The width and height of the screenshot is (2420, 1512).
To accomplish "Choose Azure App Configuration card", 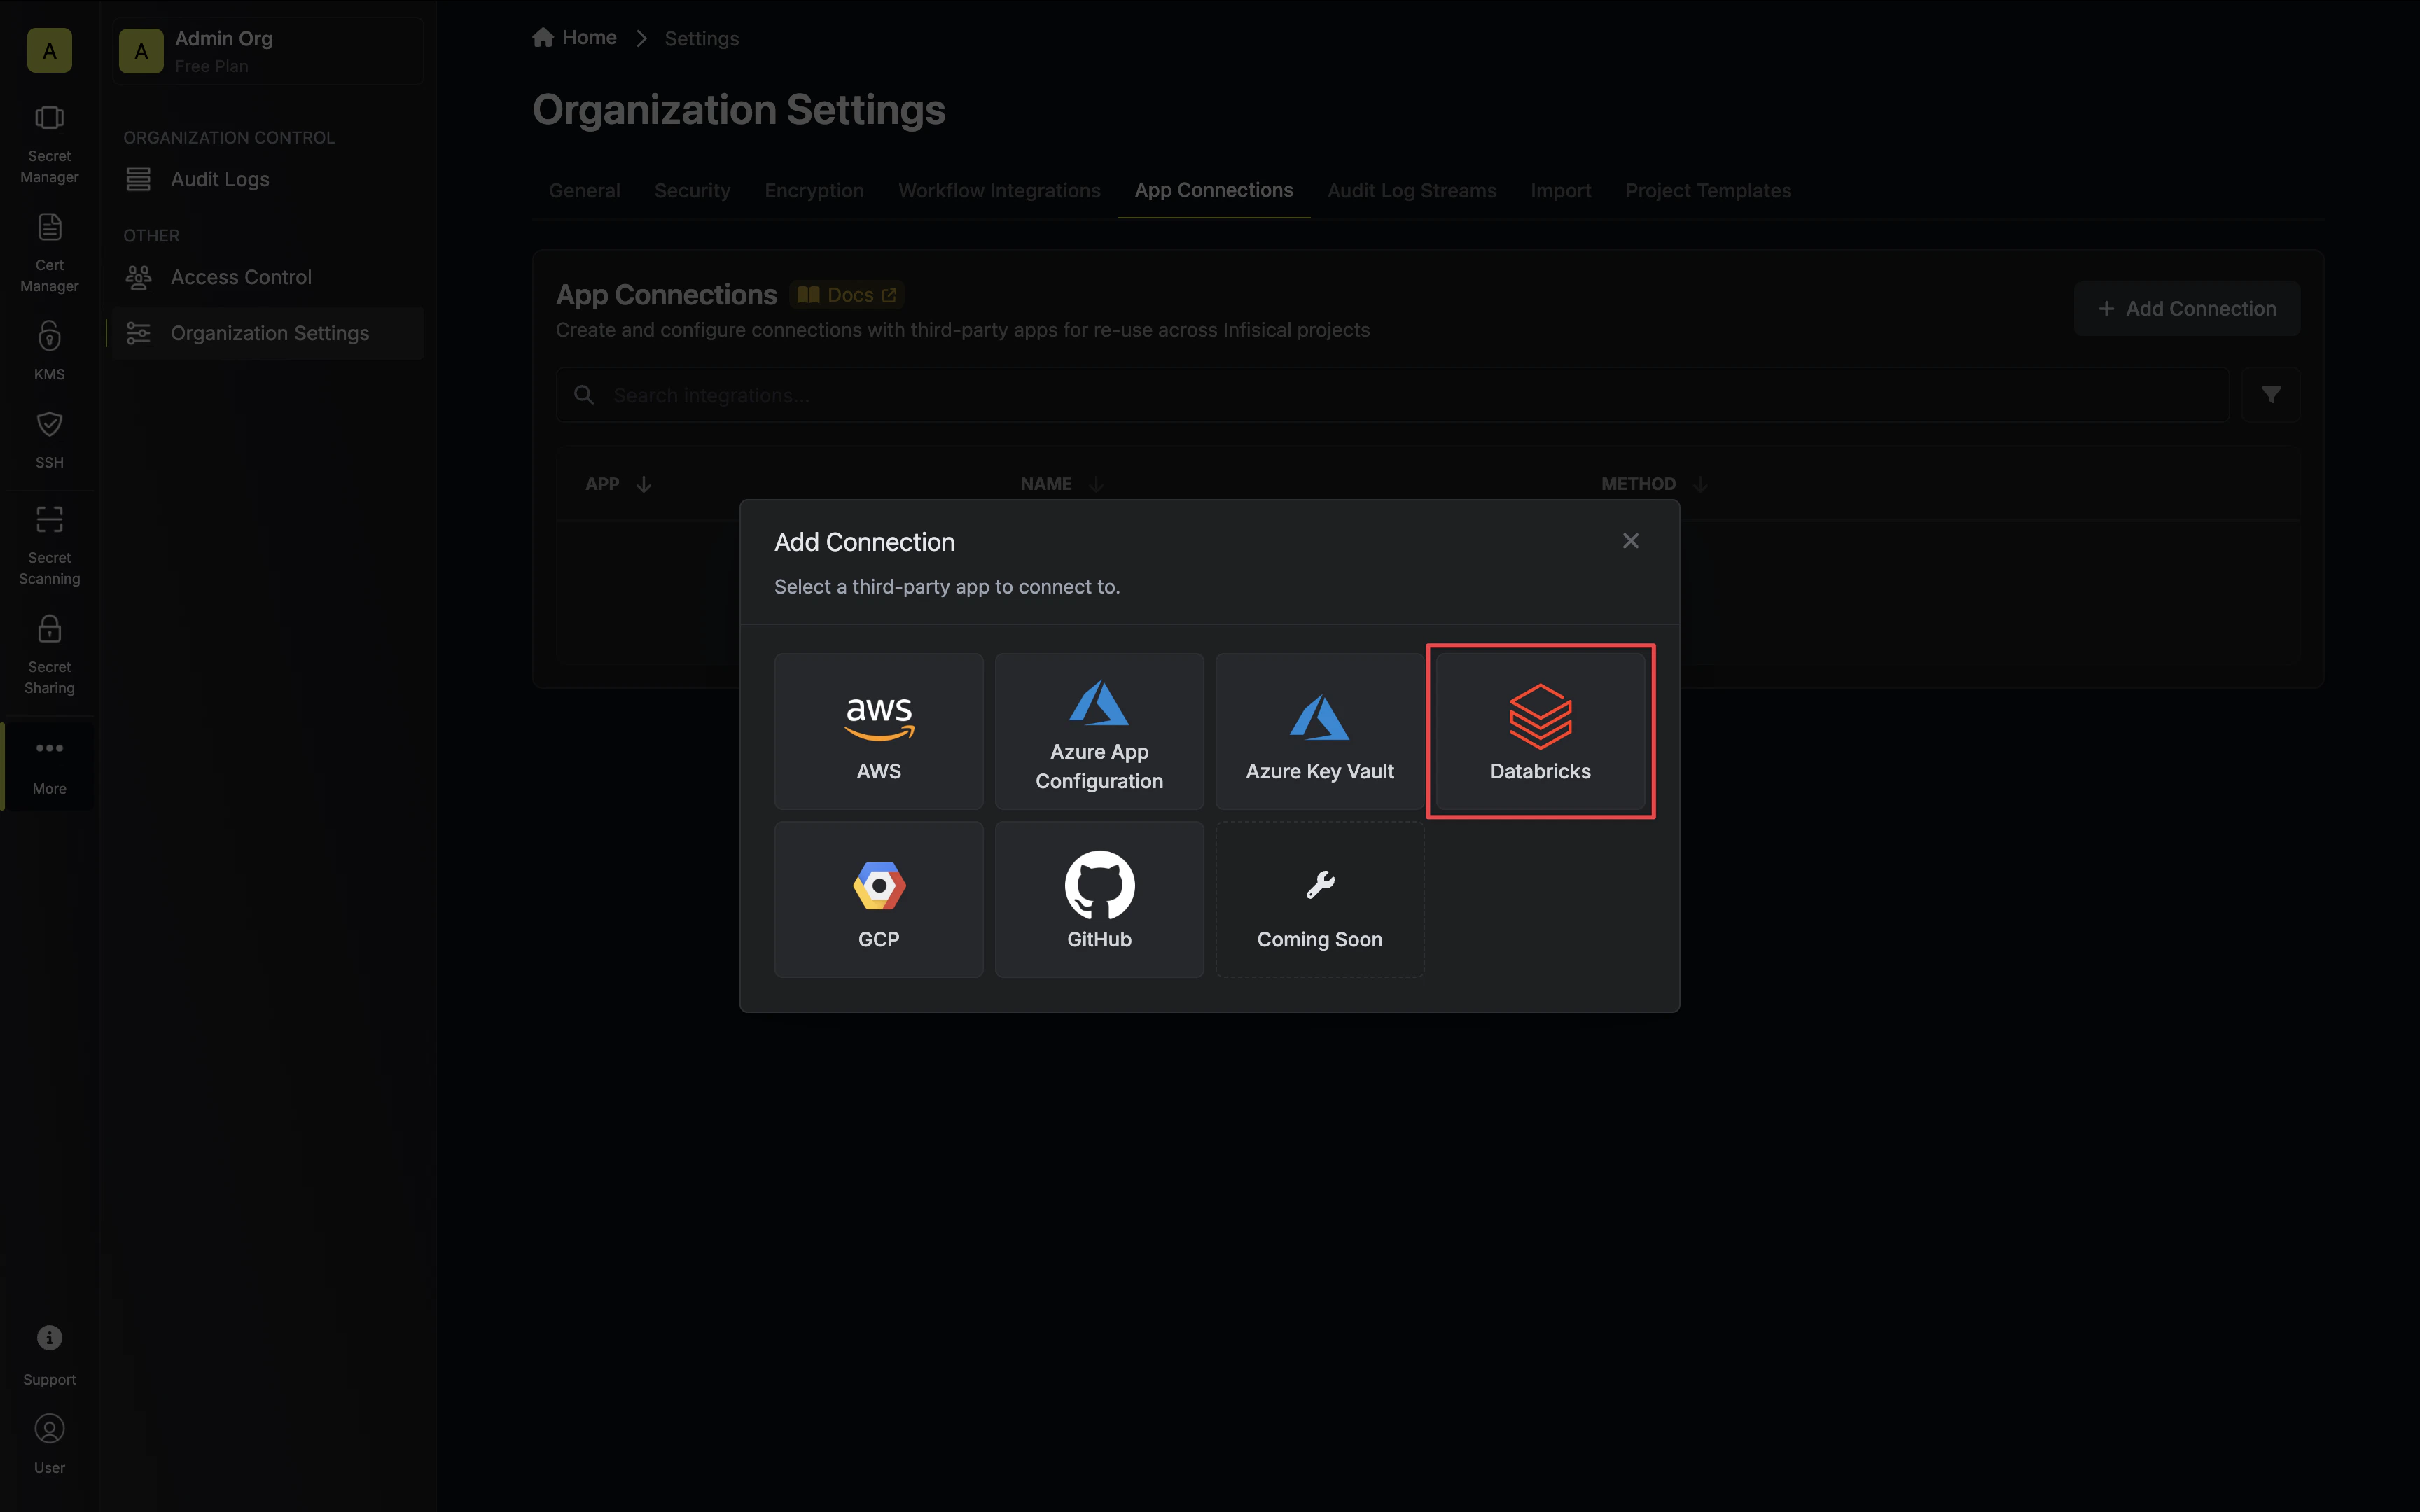I will point(1099,731).
